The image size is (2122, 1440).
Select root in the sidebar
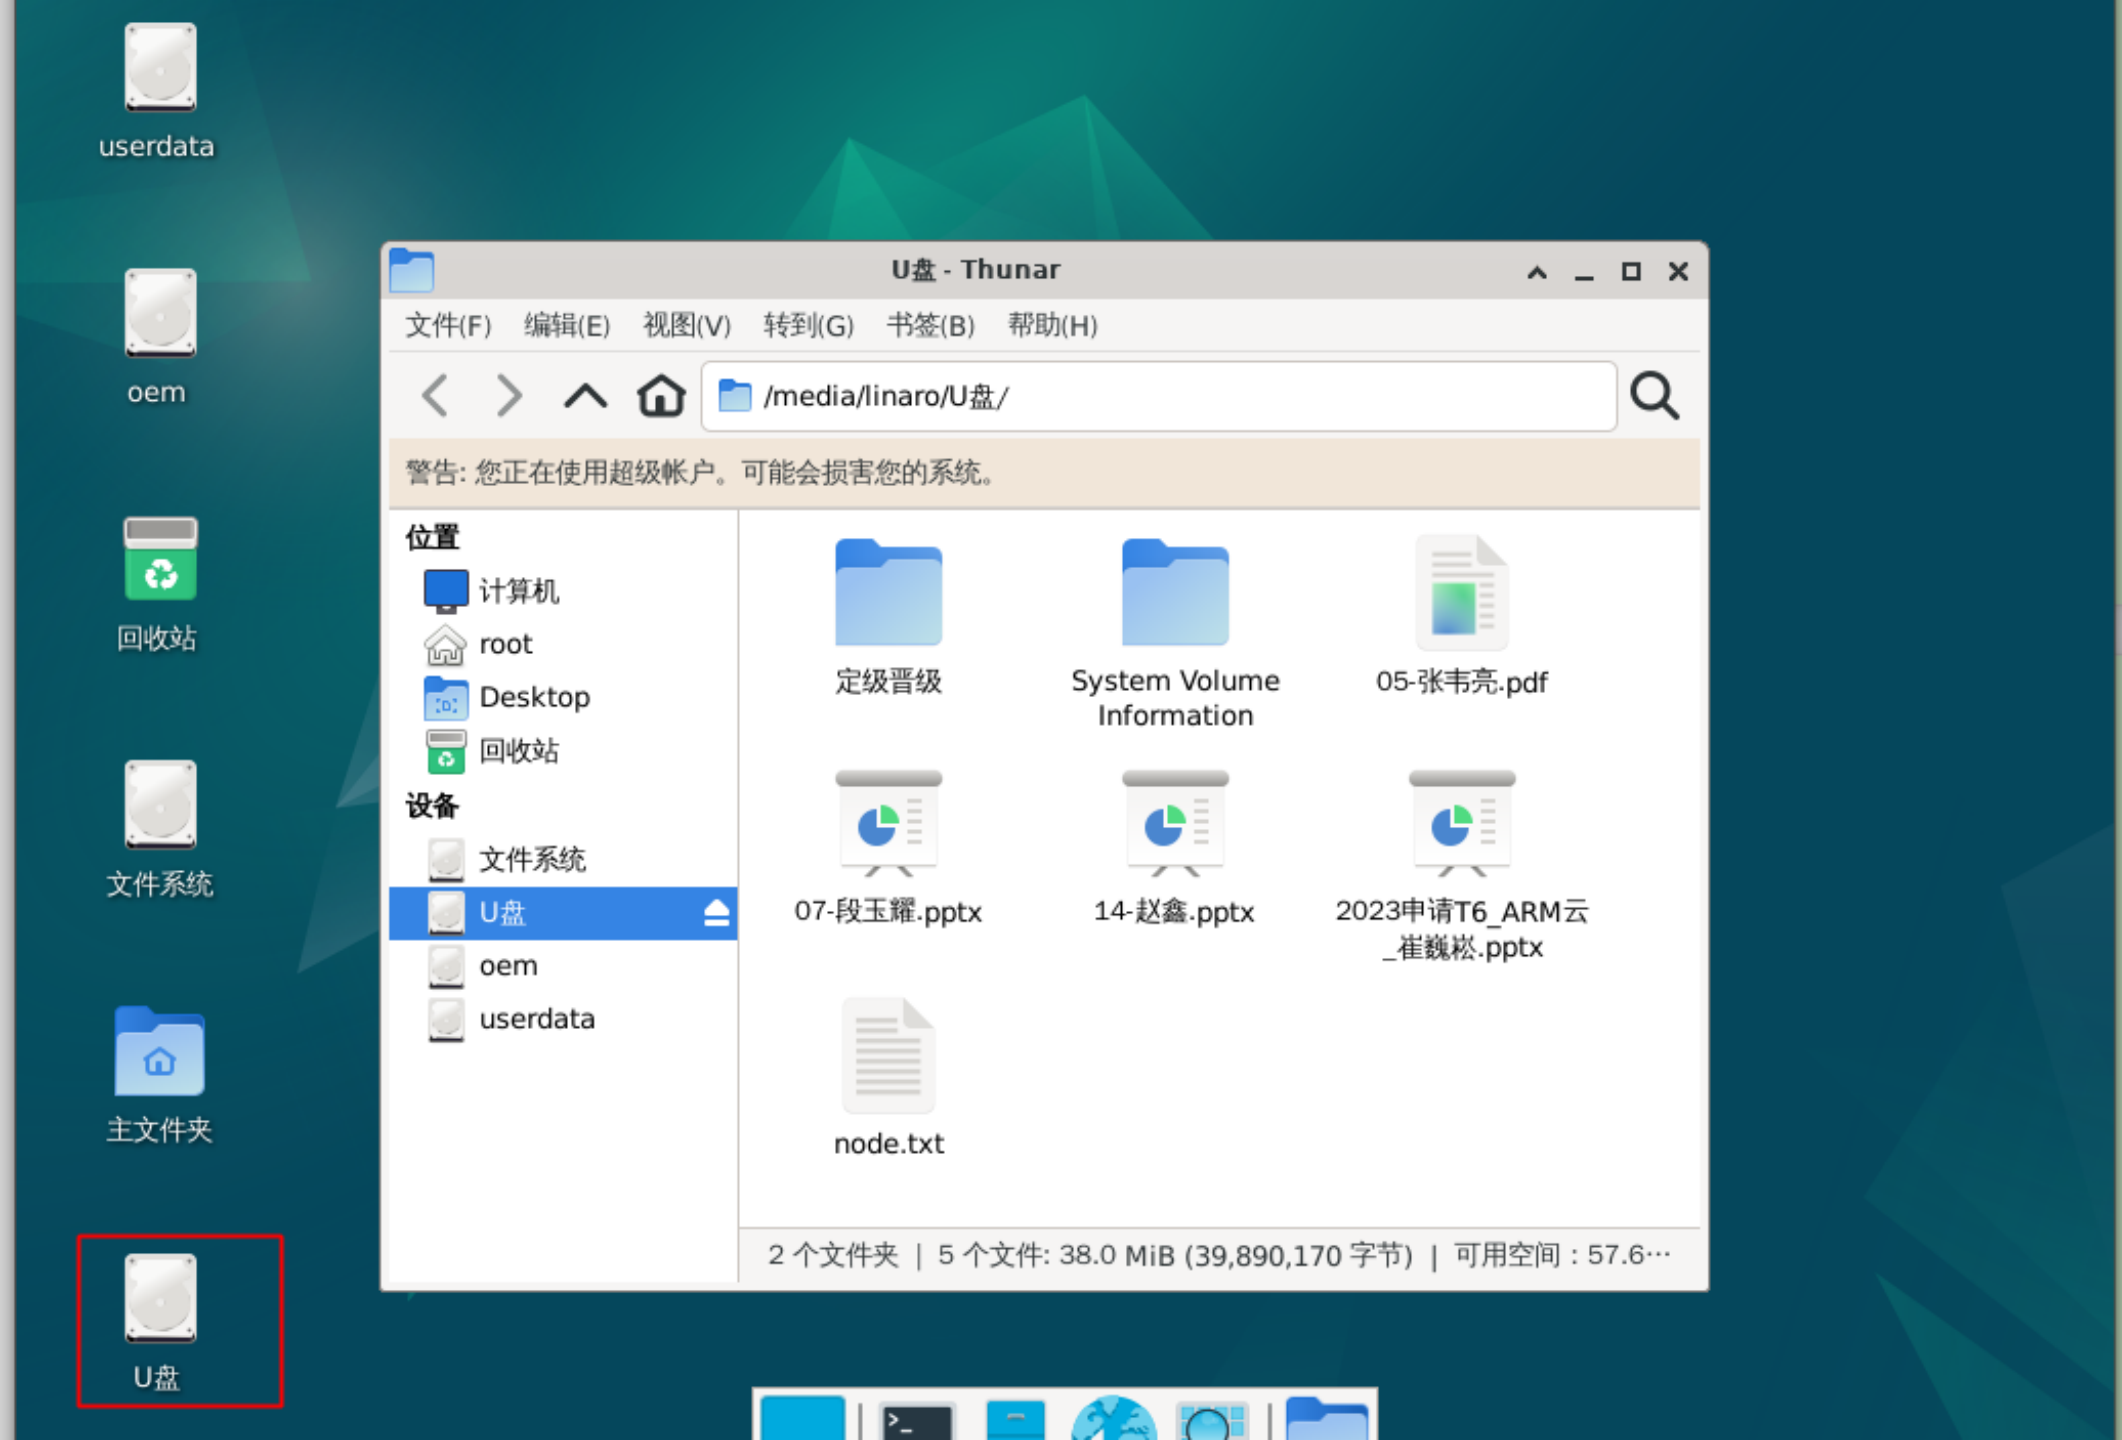pyautogui.click(x=563, y=644)
